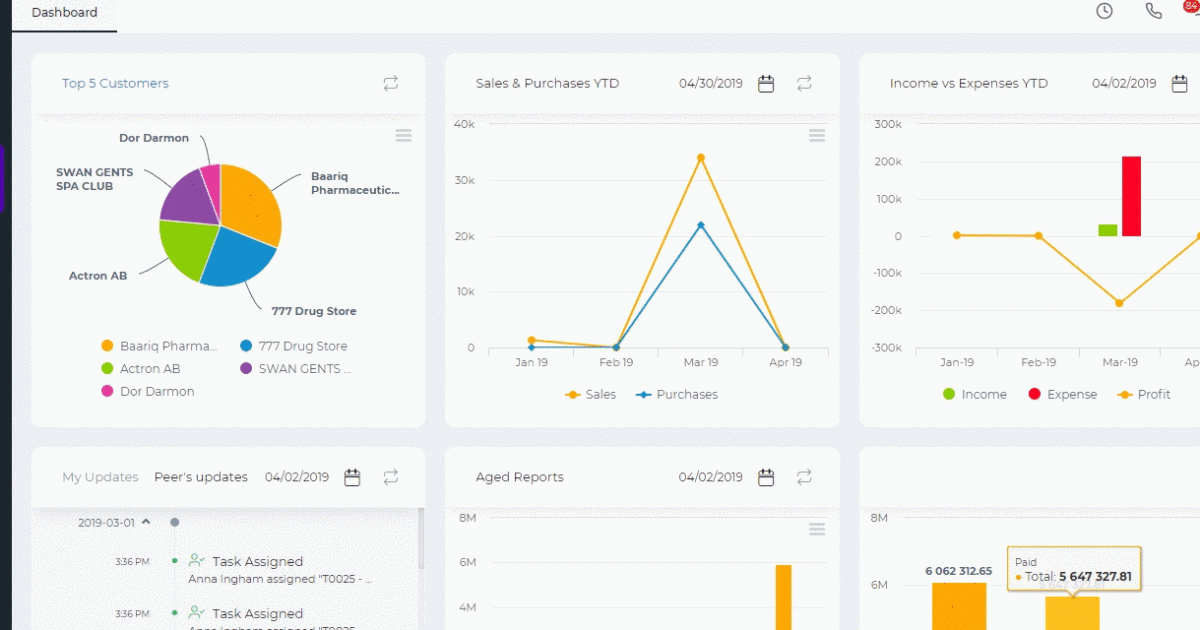
Task: Open the Top 5 Customers chart context menu
Action: 403,136
